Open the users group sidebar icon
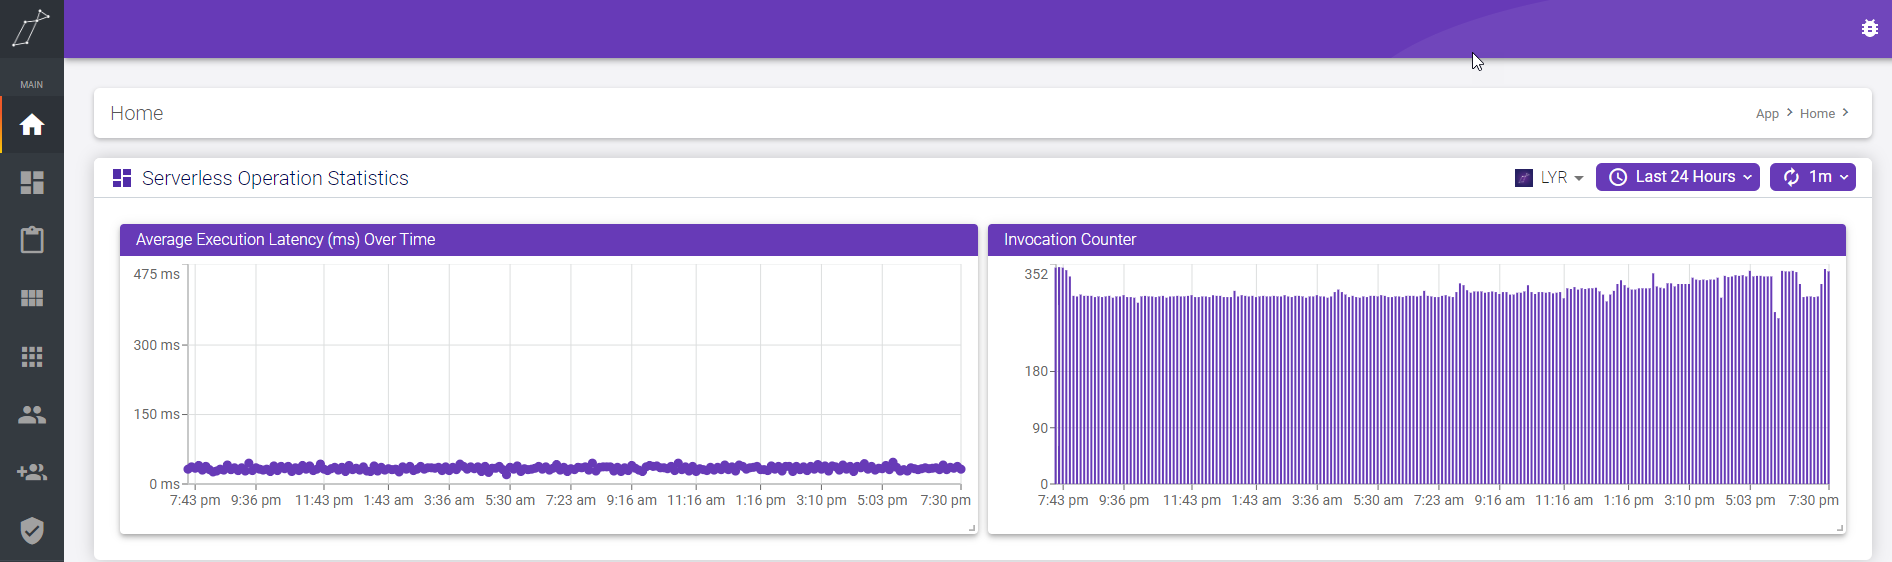The image size is (1892, 562). (x=32, y=414)
